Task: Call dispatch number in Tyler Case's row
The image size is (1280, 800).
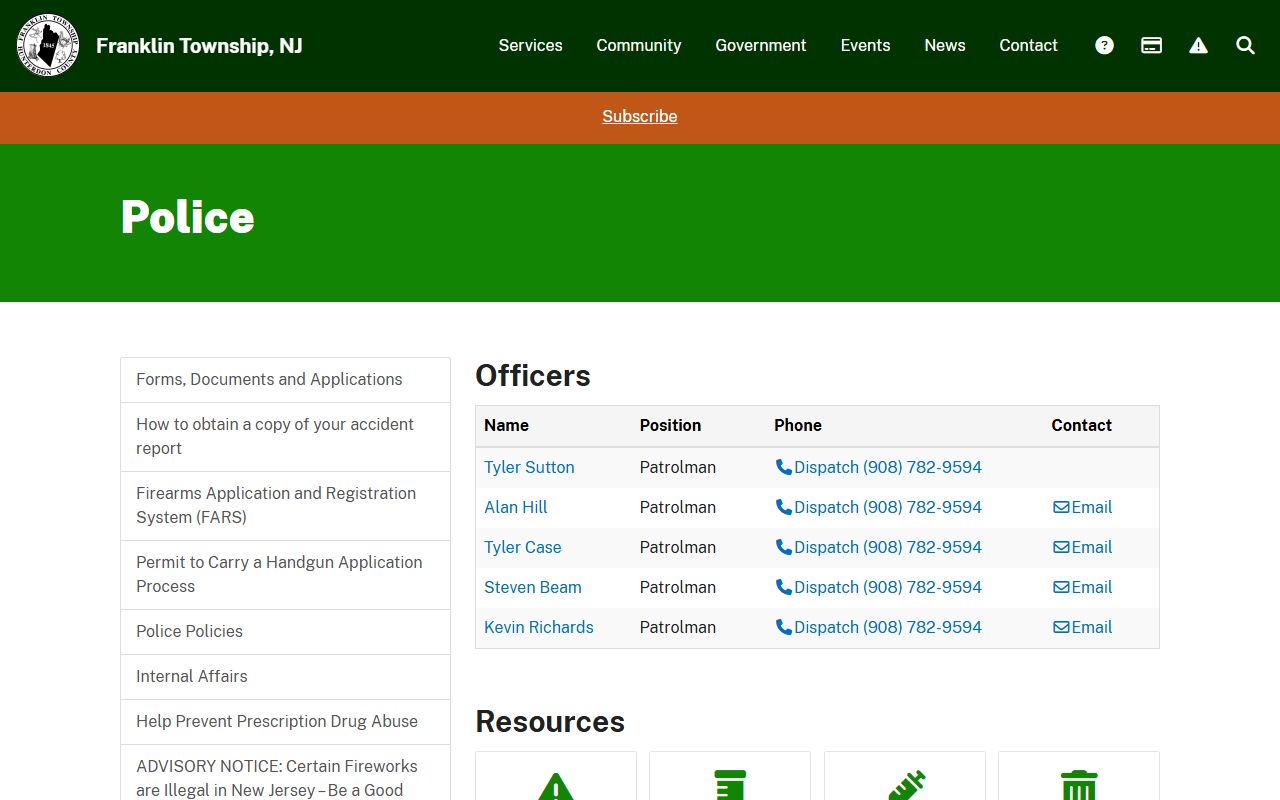Action: [x=879, y=548]
